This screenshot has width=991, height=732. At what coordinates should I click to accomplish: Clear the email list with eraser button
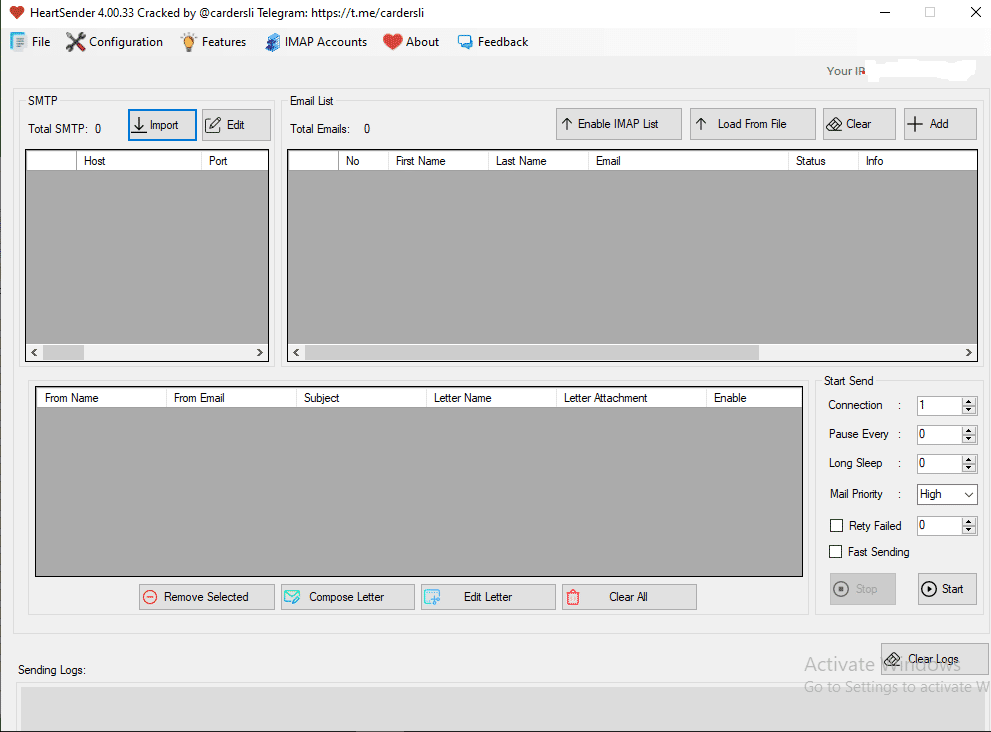(x=859, y=124)
